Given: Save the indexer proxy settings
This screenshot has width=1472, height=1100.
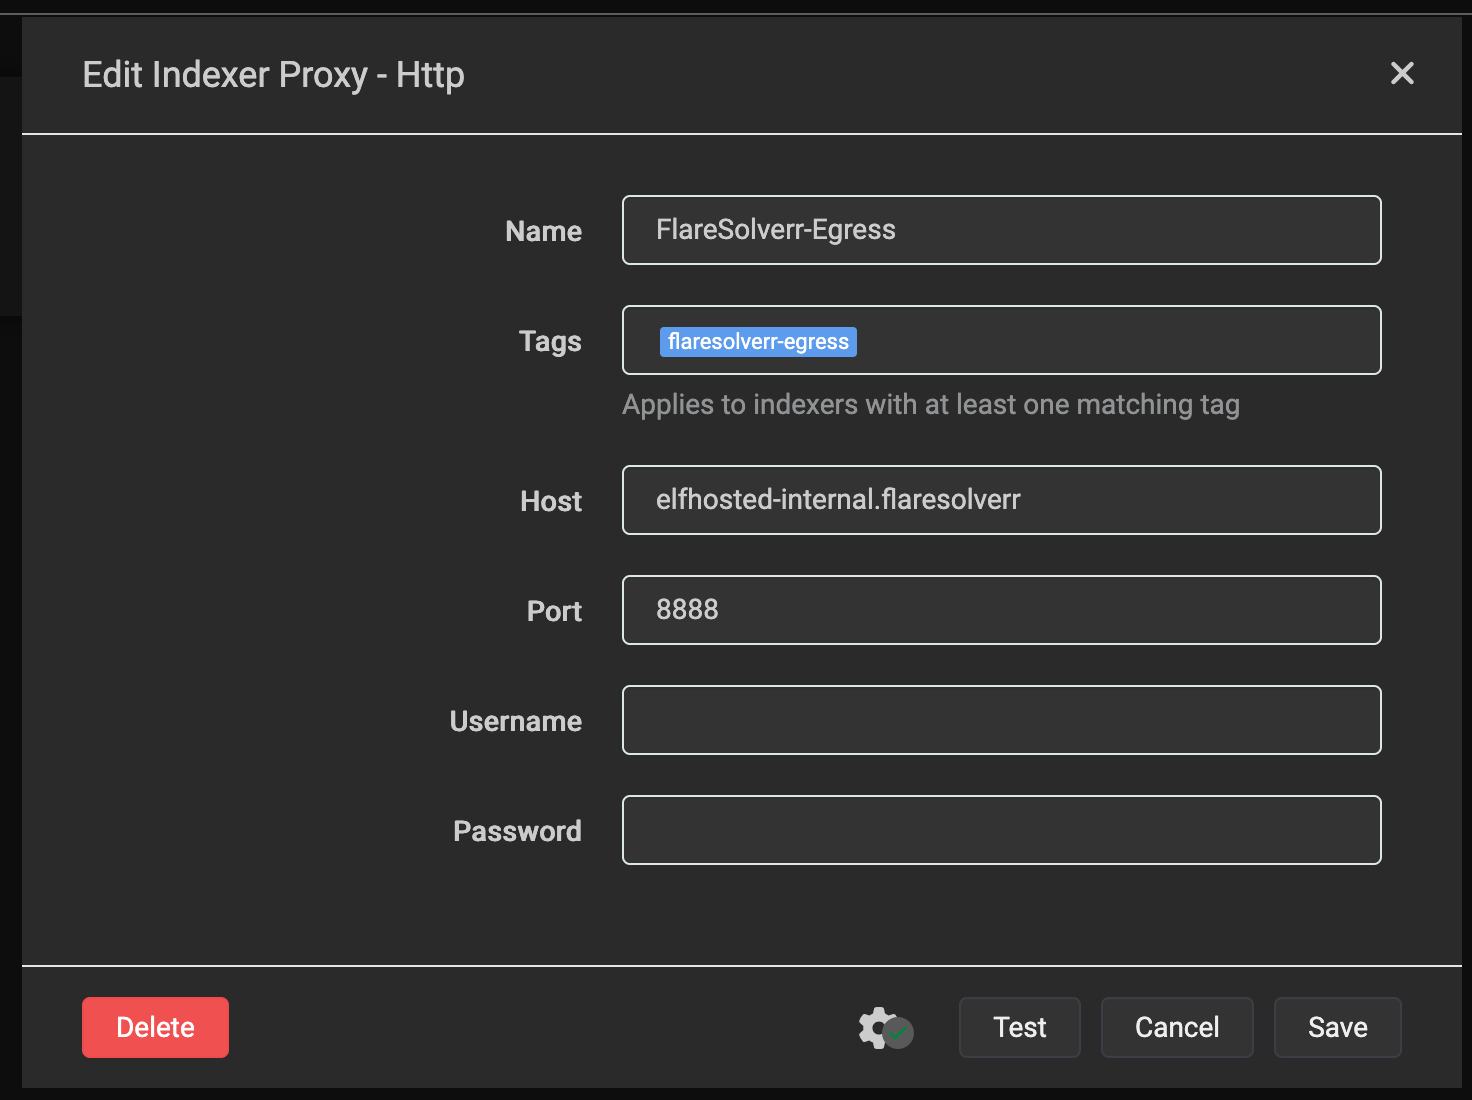Looking at the screenshot, I should click(x=1337, y=1027).
